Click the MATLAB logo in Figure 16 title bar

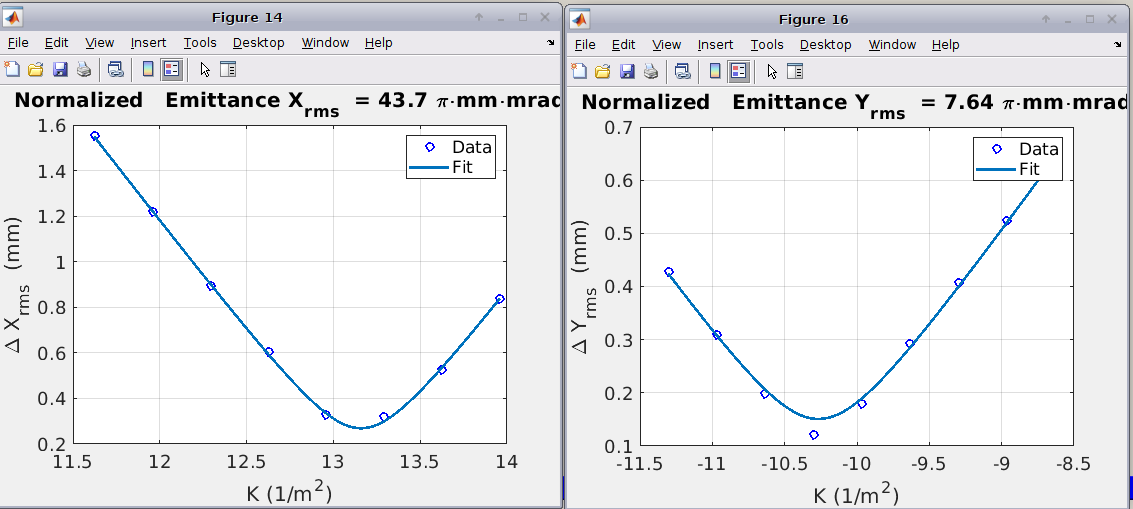click(x=579, y=19)
